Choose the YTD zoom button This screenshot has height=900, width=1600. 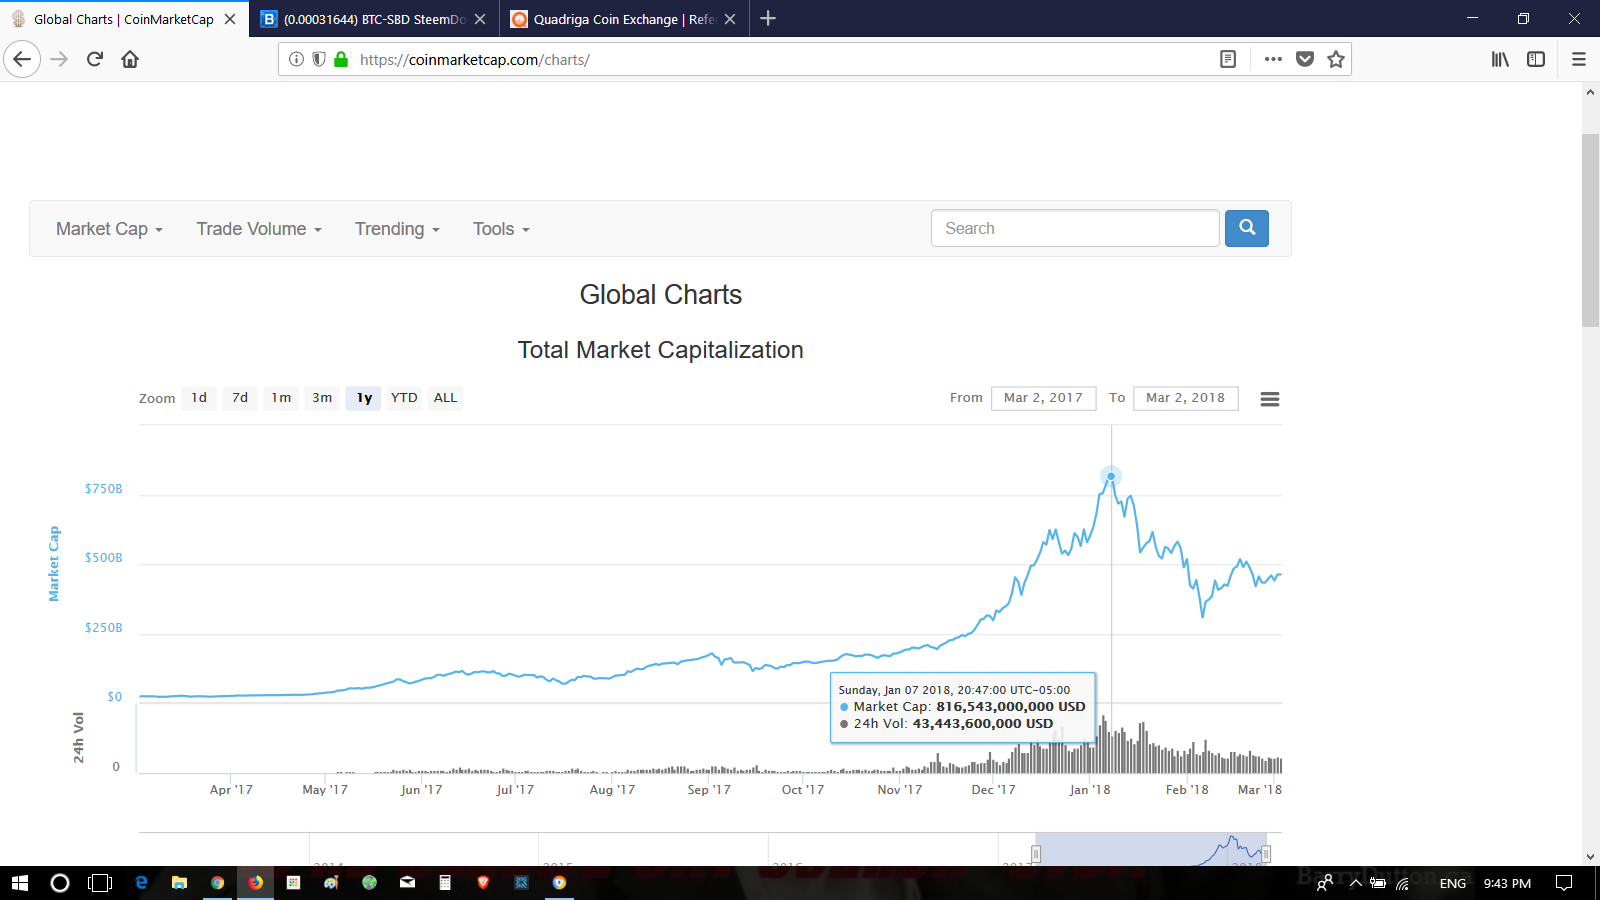[x=404, y=398]
